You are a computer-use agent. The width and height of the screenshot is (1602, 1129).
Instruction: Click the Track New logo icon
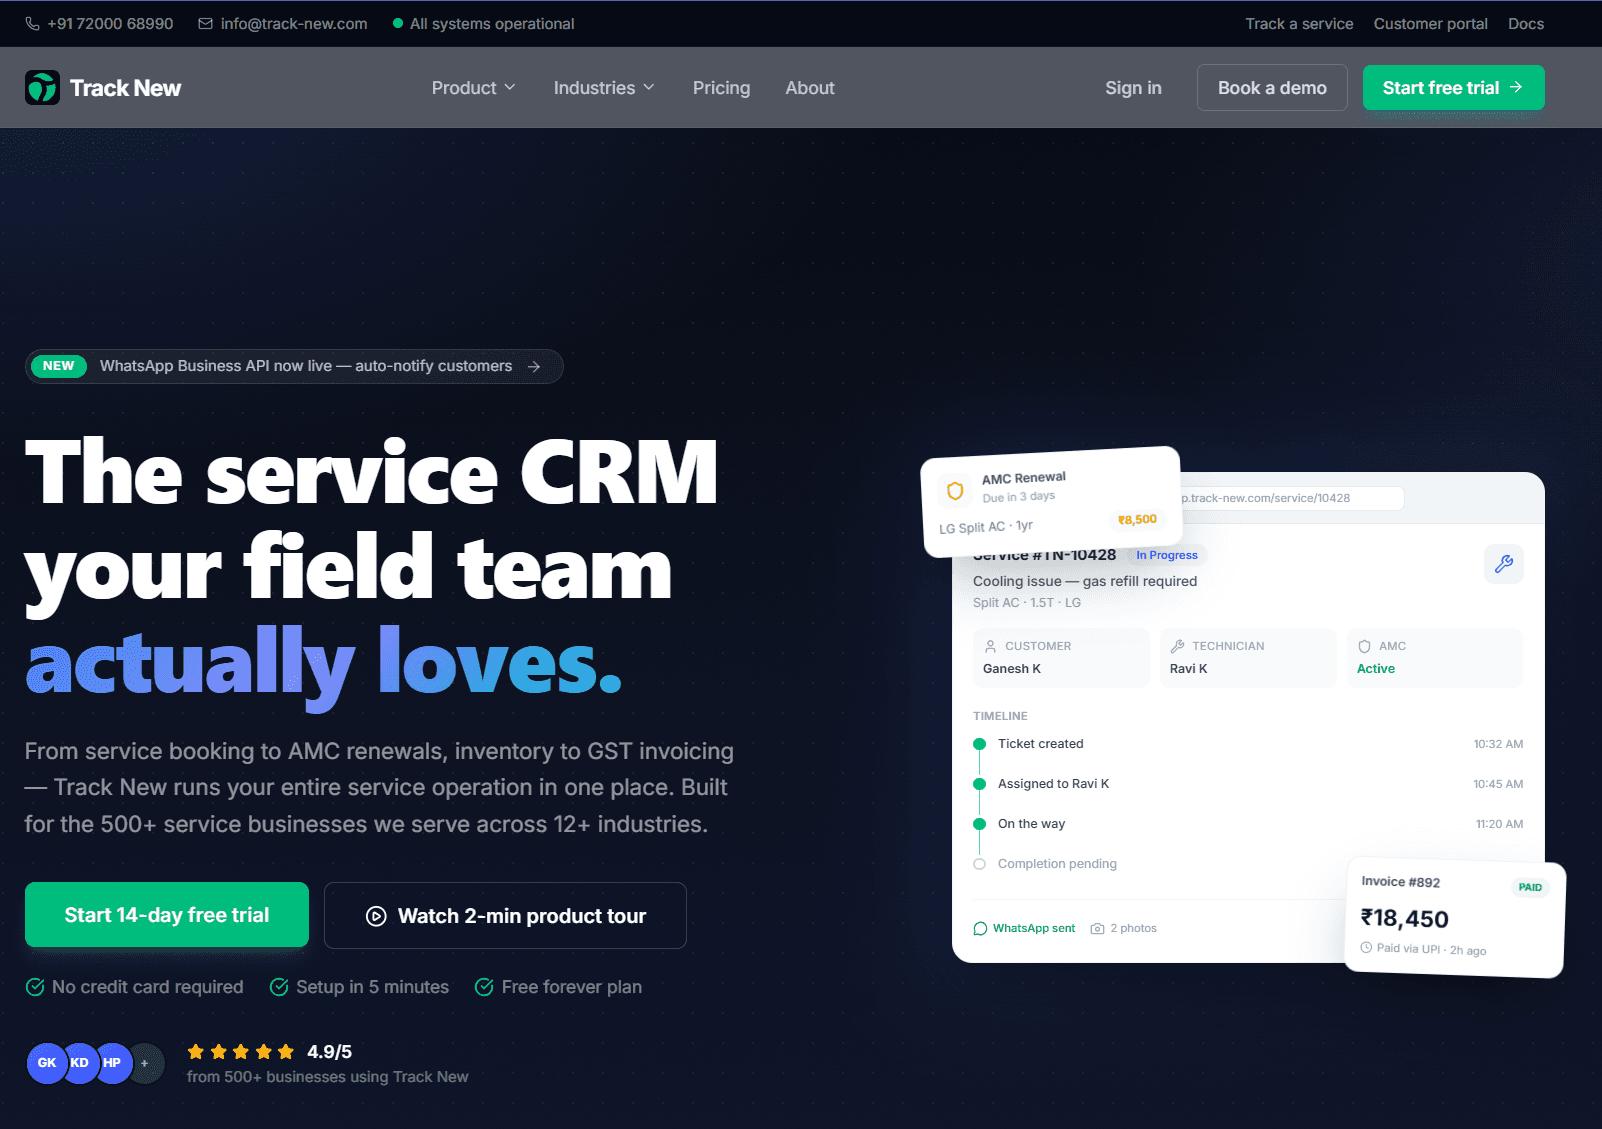point(42,88)
